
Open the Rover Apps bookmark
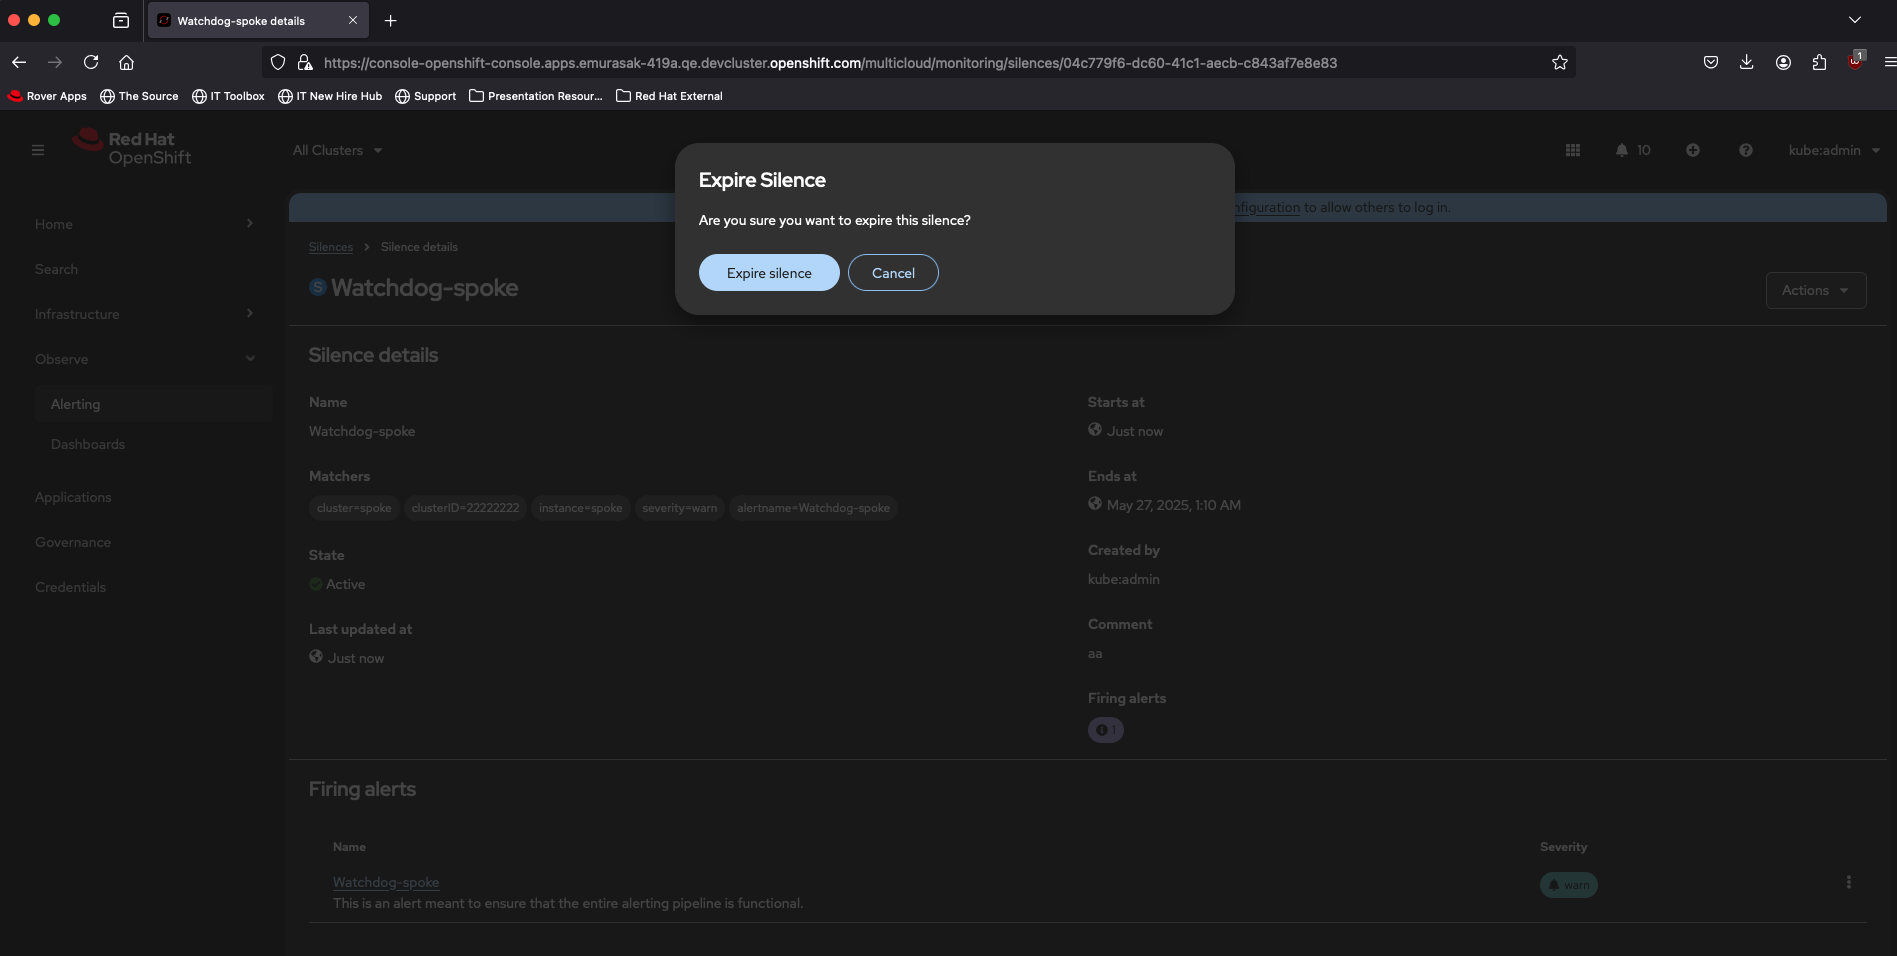coord(47,96)
